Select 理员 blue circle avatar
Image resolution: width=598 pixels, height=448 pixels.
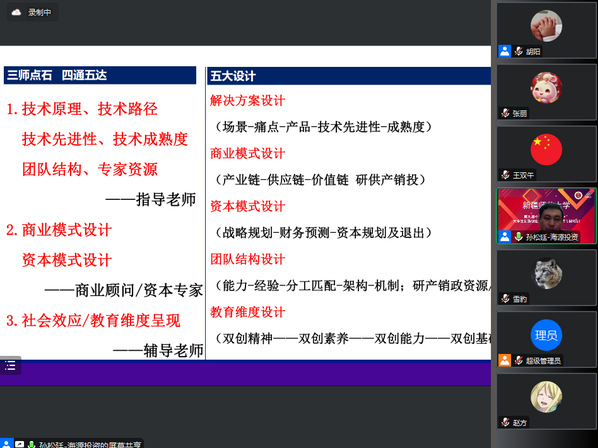pyautogui.click(x=546, y=335)
